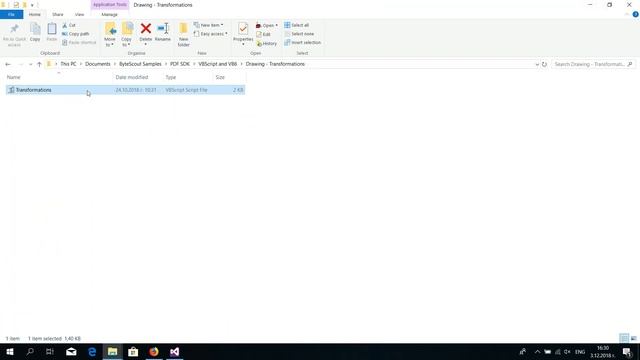Sort by the Name column header

click(x=13, y=77)
